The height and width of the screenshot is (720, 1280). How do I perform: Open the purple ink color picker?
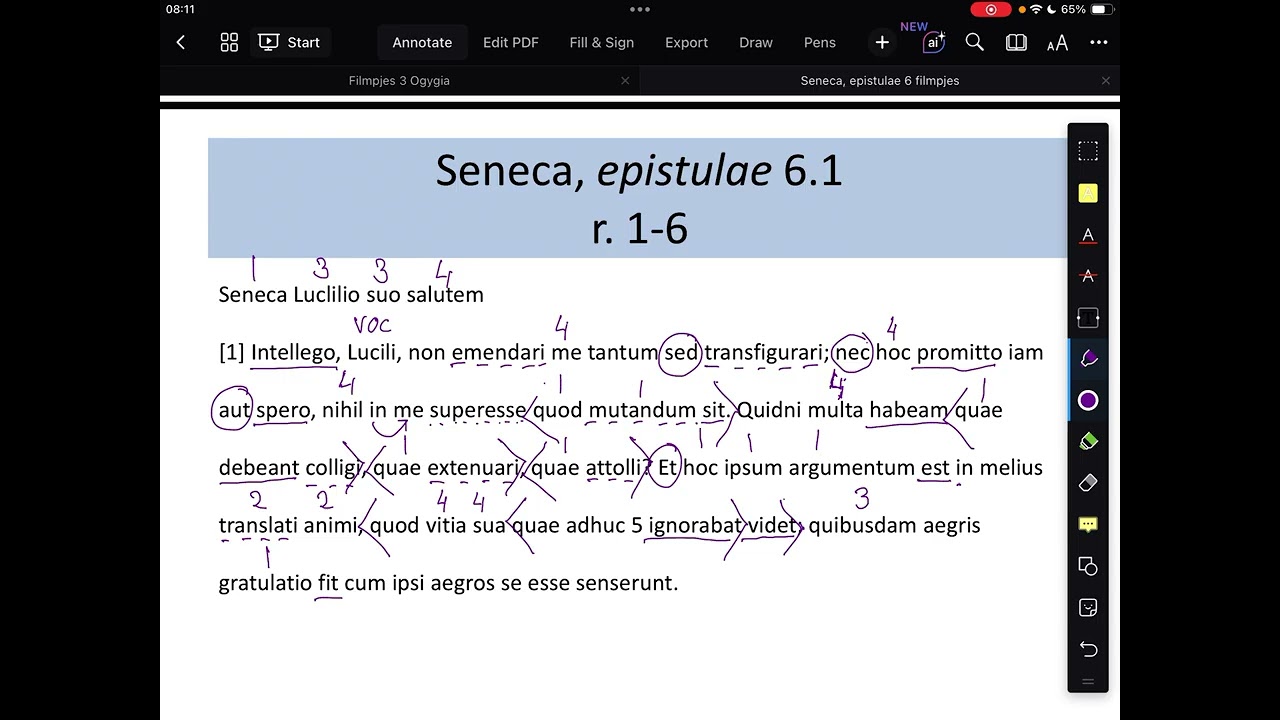click(1088, 401)
